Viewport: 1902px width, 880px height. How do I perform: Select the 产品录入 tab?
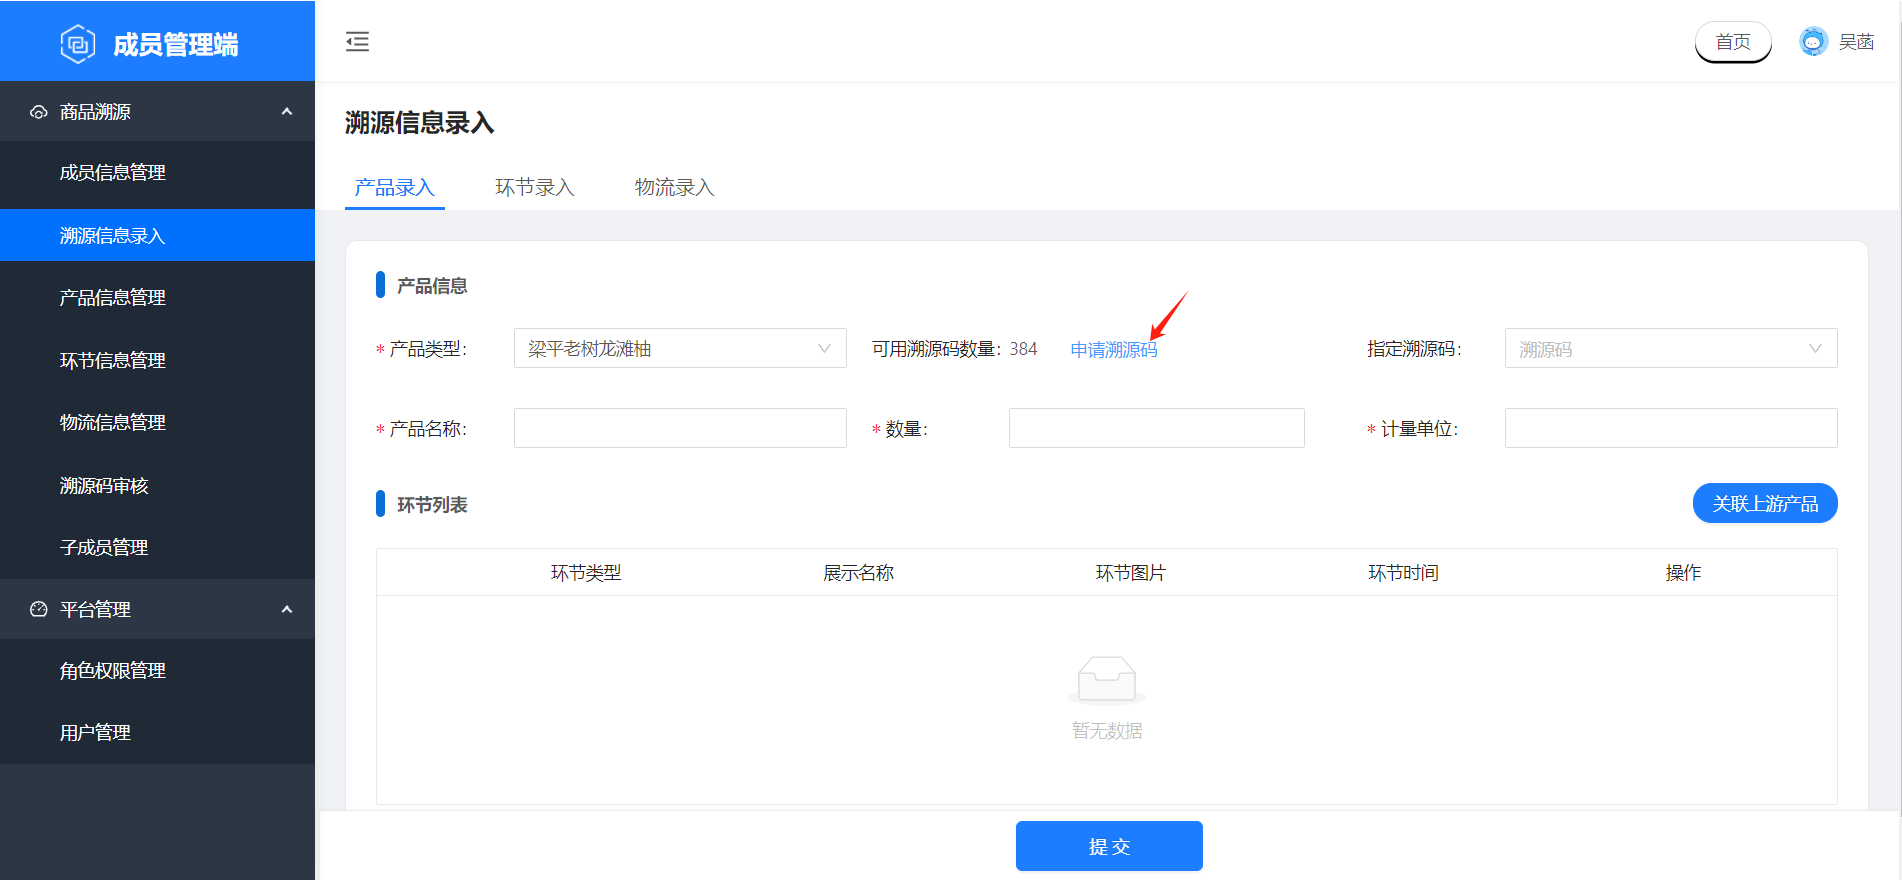tap(394, 188)
